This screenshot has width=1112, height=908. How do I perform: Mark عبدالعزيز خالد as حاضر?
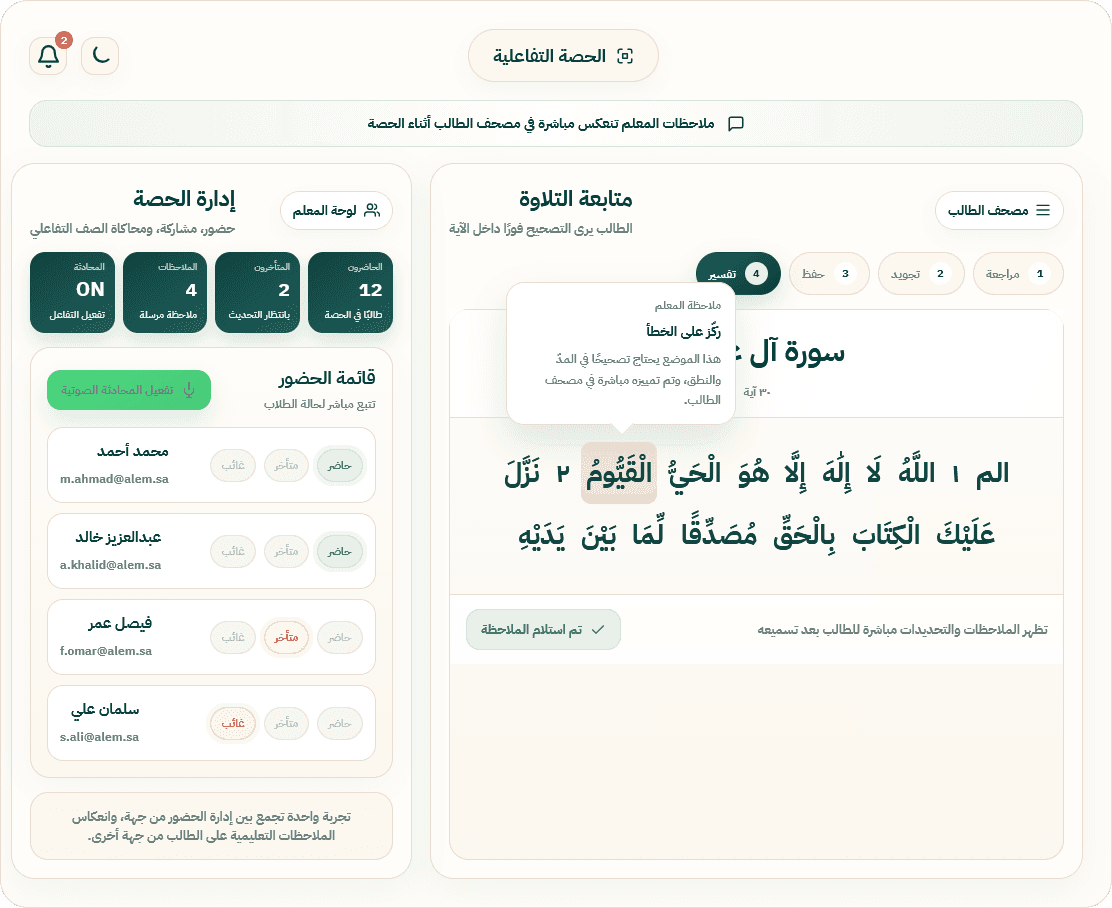pos(340,551)
